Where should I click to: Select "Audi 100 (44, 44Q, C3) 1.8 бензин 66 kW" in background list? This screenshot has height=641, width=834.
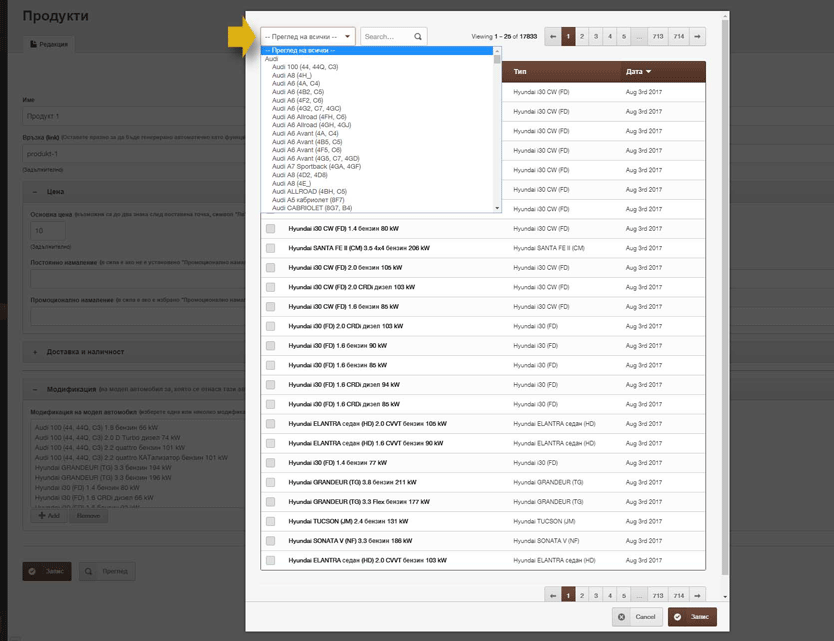coord(96,428)
